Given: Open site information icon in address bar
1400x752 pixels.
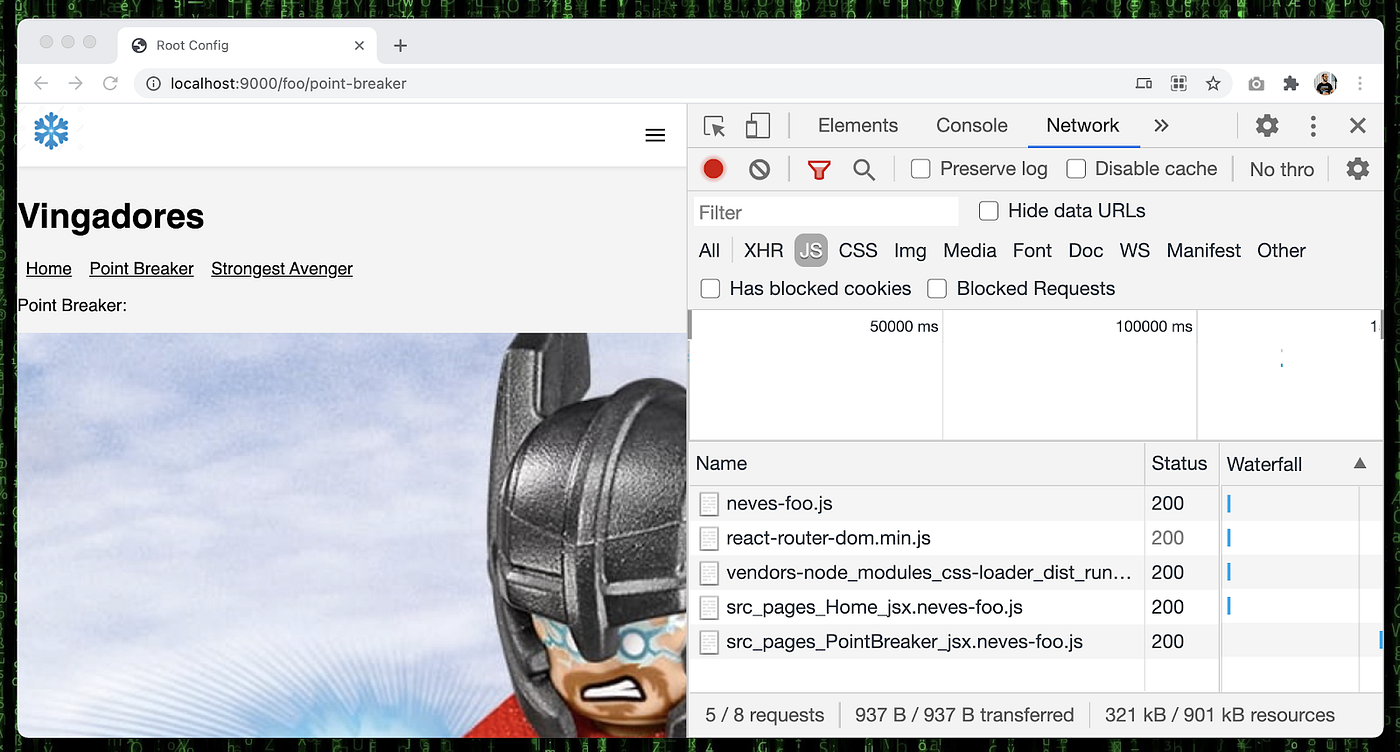Looking at the screenshot, I should pyautogui.click(x=153, y=84).
